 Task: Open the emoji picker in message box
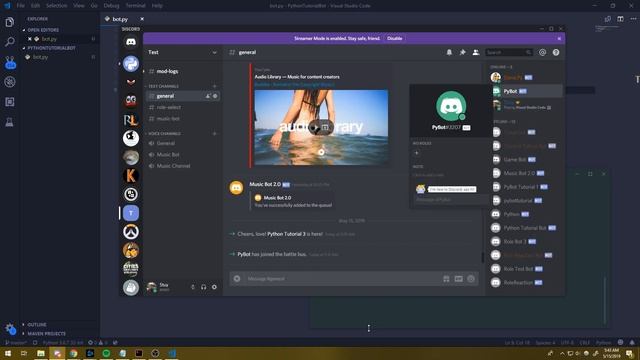point(471,279)
